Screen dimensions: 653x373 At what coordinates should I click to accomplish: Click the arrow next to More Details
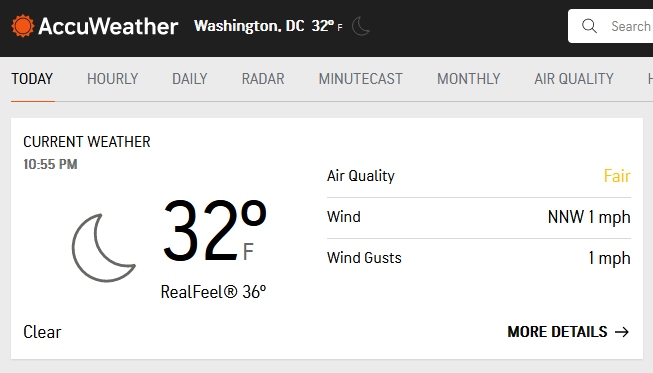622,332
